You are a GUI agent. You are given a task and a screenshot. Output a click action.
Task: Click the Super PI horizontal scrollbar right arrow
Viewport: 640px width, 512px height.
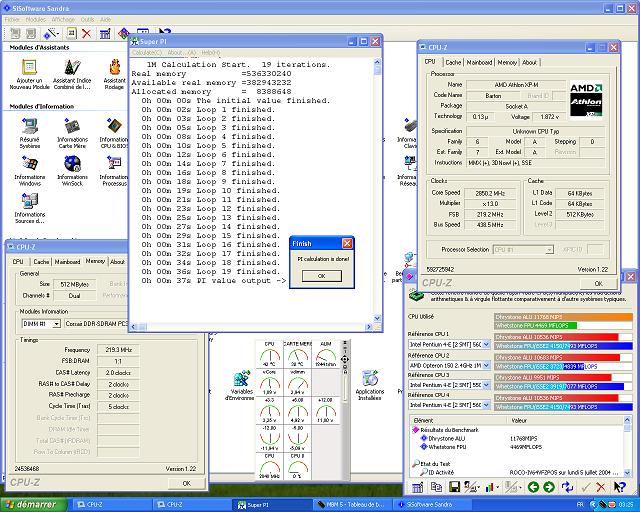click(x=369, y=327)
